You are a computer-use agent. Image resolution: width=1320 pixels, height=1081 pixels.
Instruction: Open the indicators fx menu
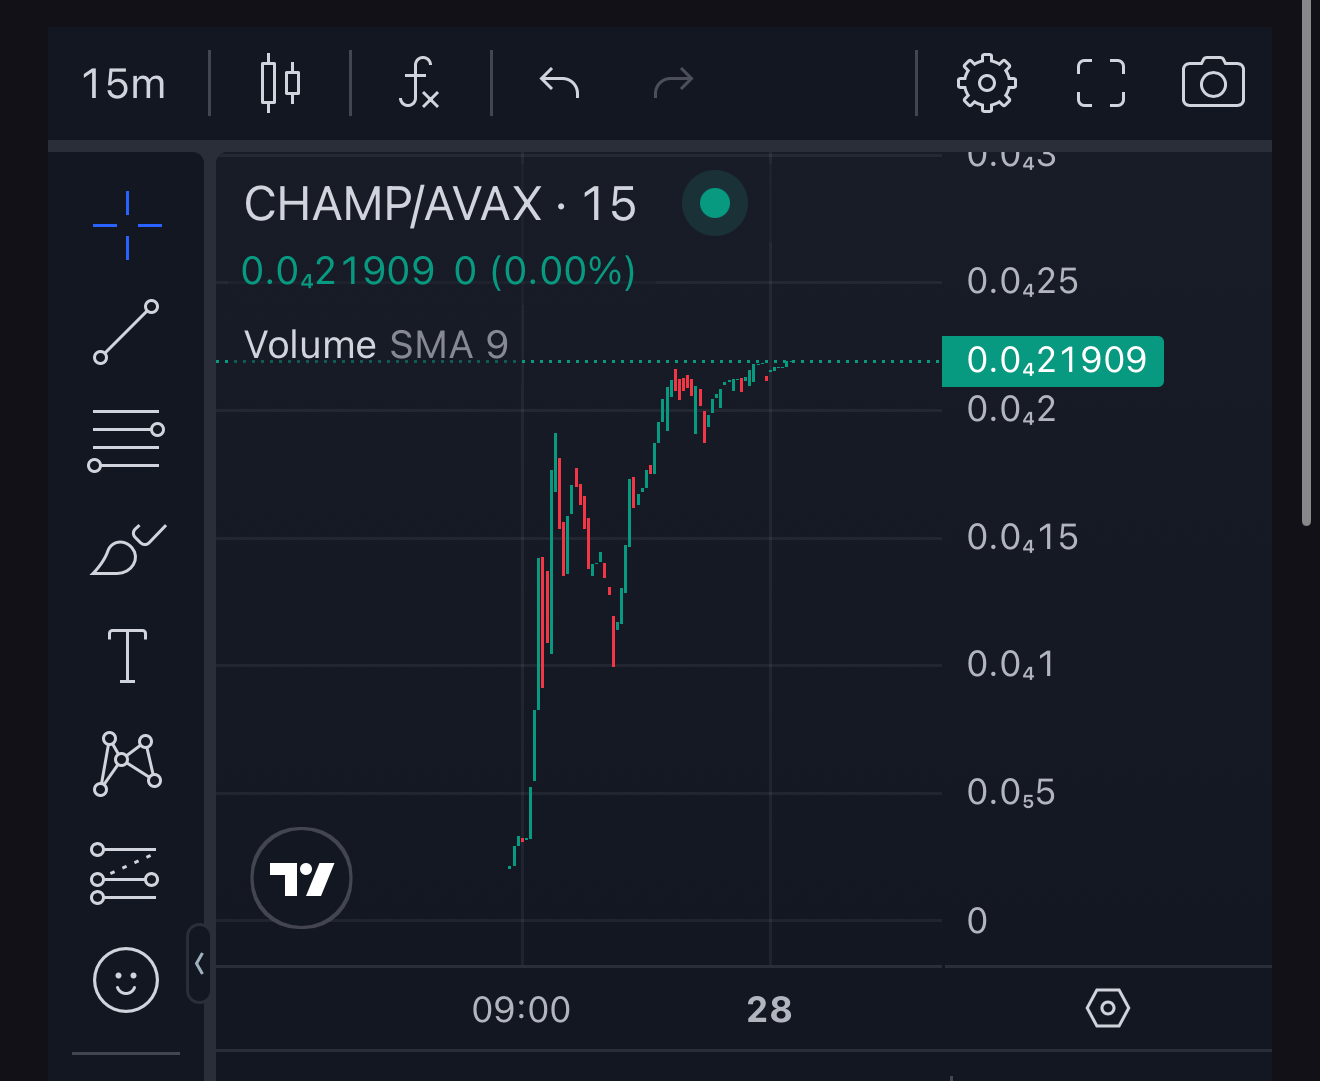pyautogui.click(x=419, y=83)
